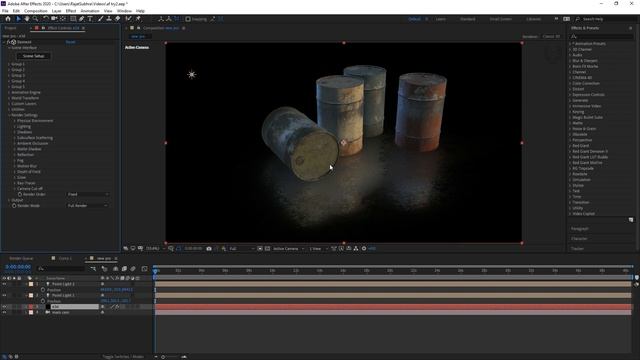
Task: Select the Brush tool
Action: click(100, 19)
